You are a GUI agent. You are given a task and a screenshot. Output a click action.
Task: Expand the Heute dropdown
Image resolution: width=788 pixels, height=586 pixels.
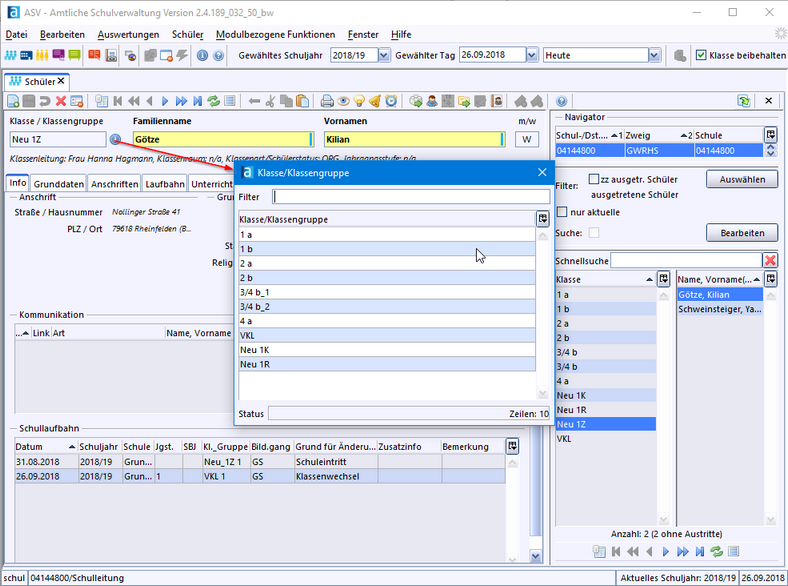(654, 55)
